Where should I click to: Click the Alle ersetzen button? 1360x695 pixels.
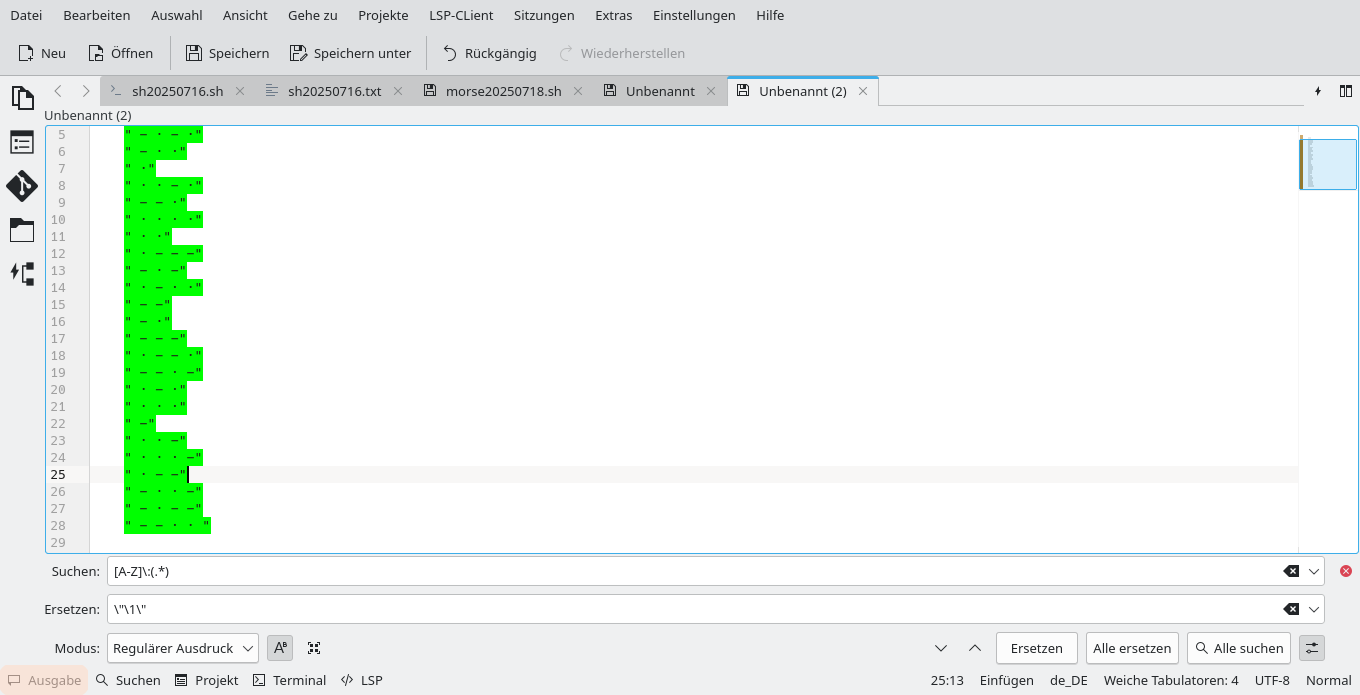click(x=1132, y=648)
